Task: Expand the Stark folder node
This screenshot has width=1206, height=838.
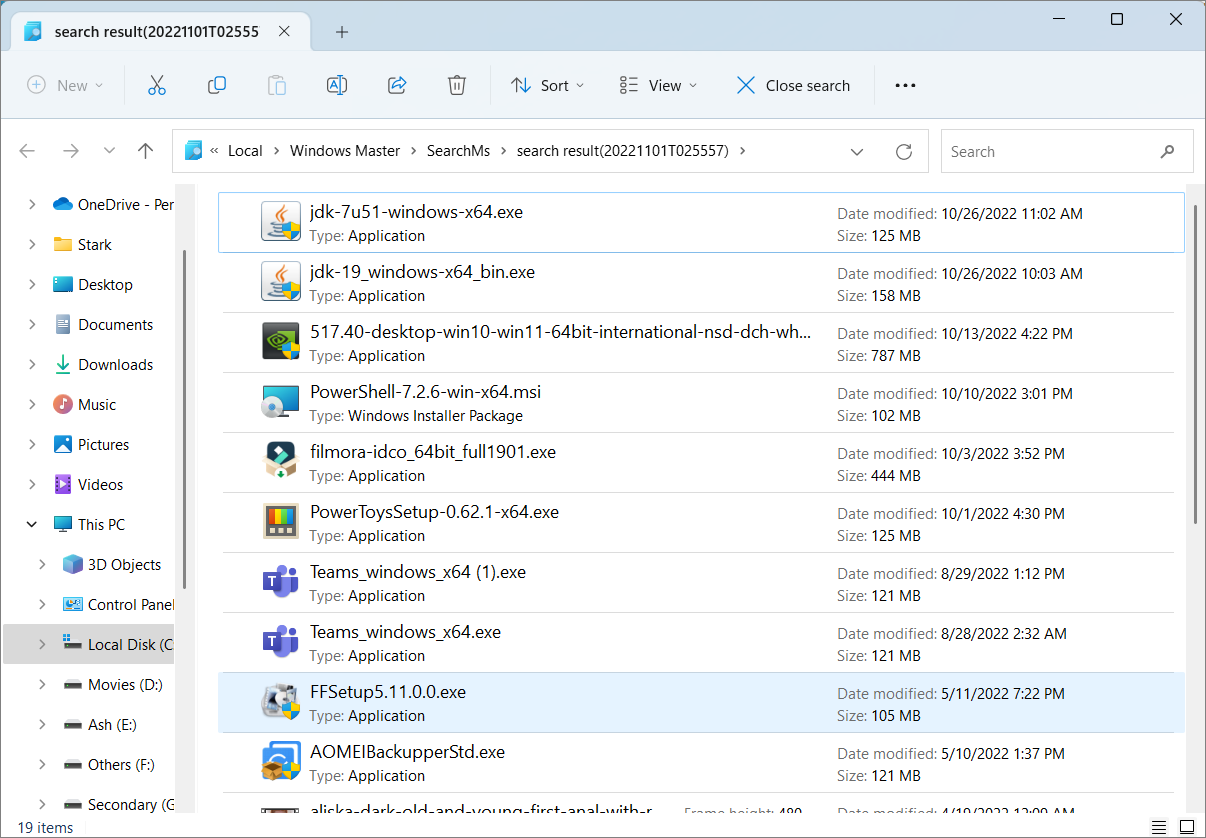Action: coord(32,244)
